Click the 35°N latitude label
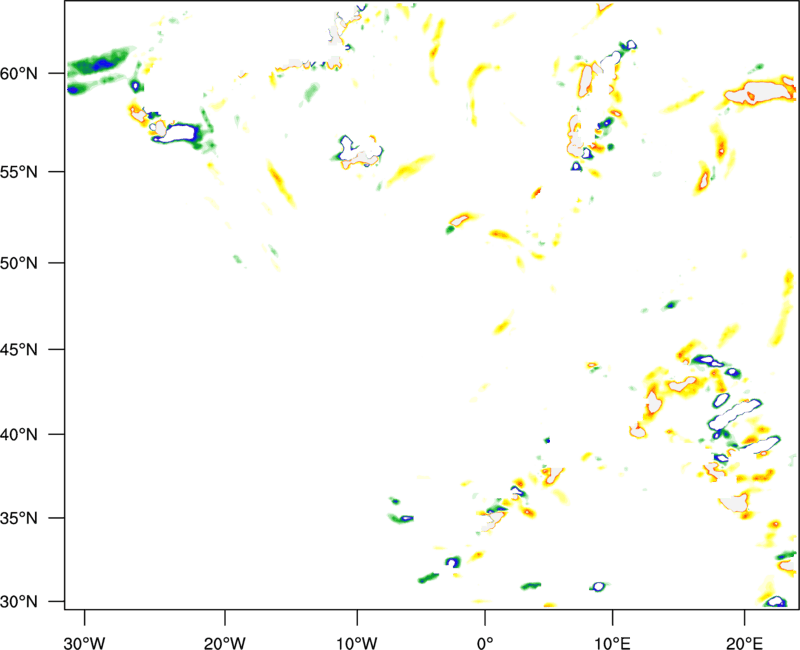800x650 pixels. point(19,518)
